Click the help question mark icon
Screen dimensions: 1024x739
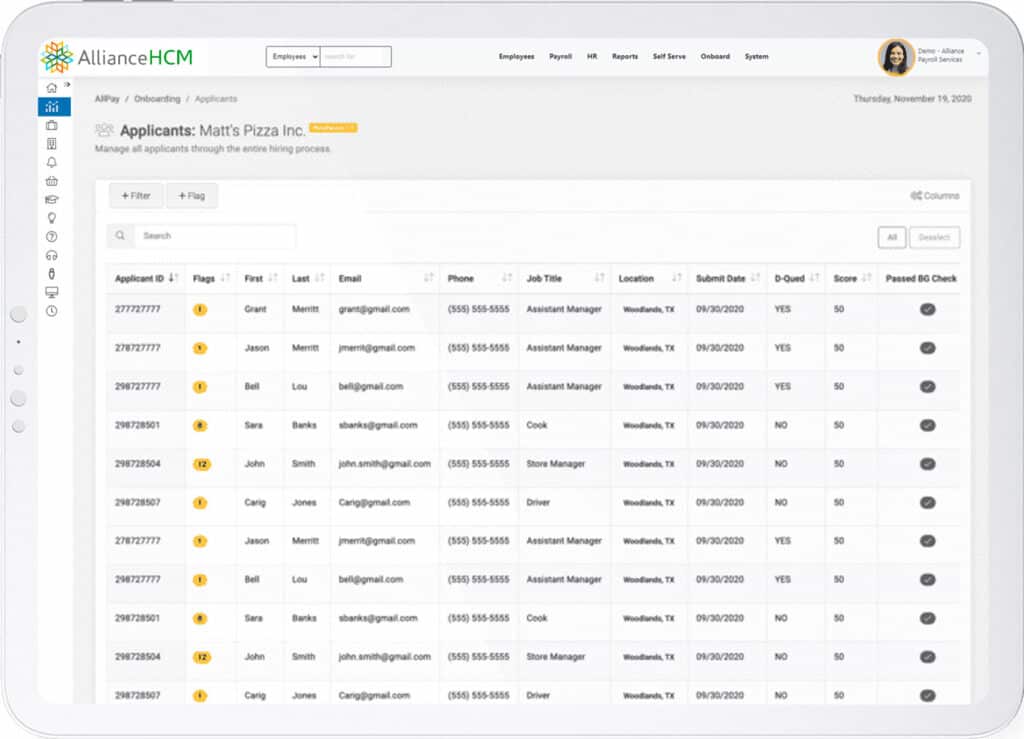pos(54,235)
